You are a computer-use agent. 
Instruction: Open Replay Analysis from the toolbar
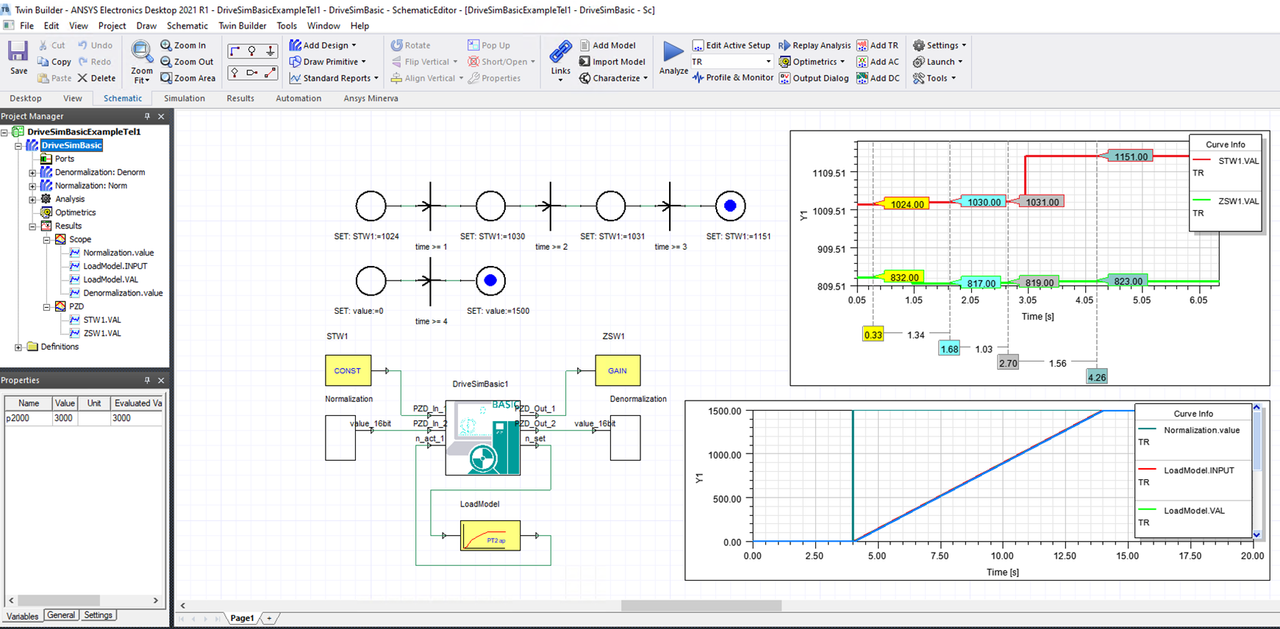coord(814,45)
